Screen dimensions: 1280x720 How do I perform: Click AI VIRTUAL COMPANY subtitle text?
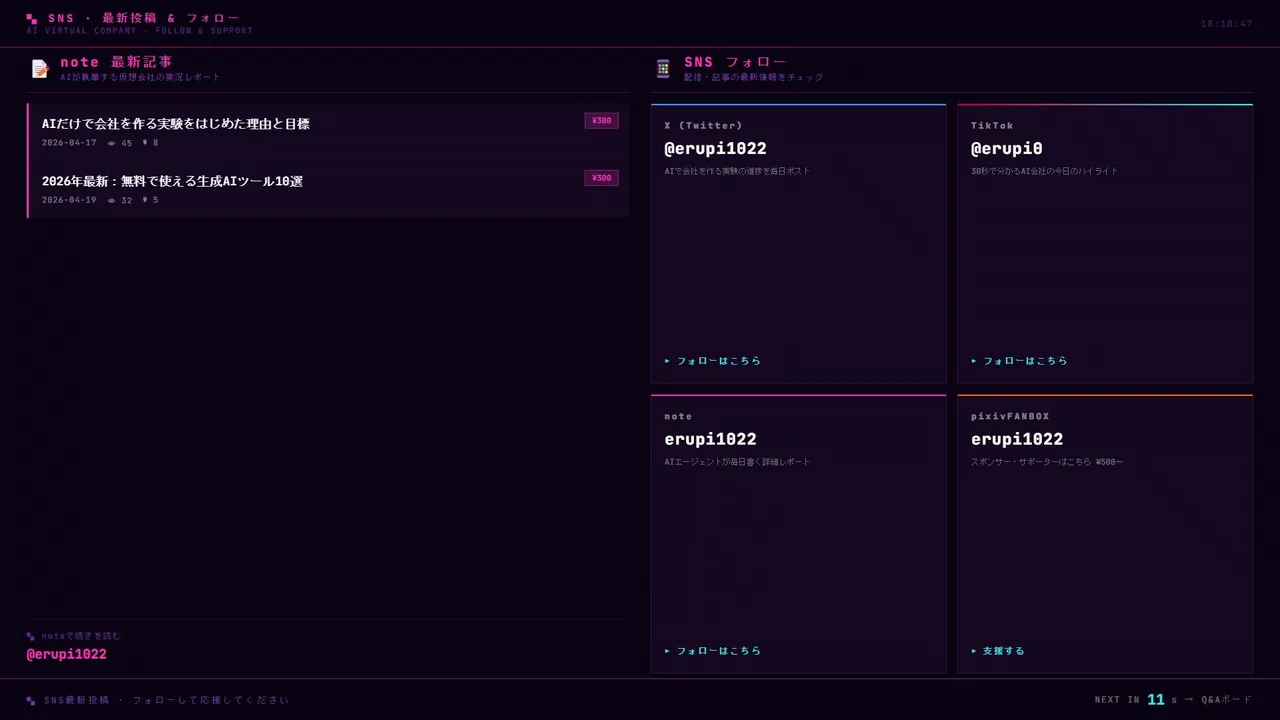pyautogui.click(x=139, y=31)
